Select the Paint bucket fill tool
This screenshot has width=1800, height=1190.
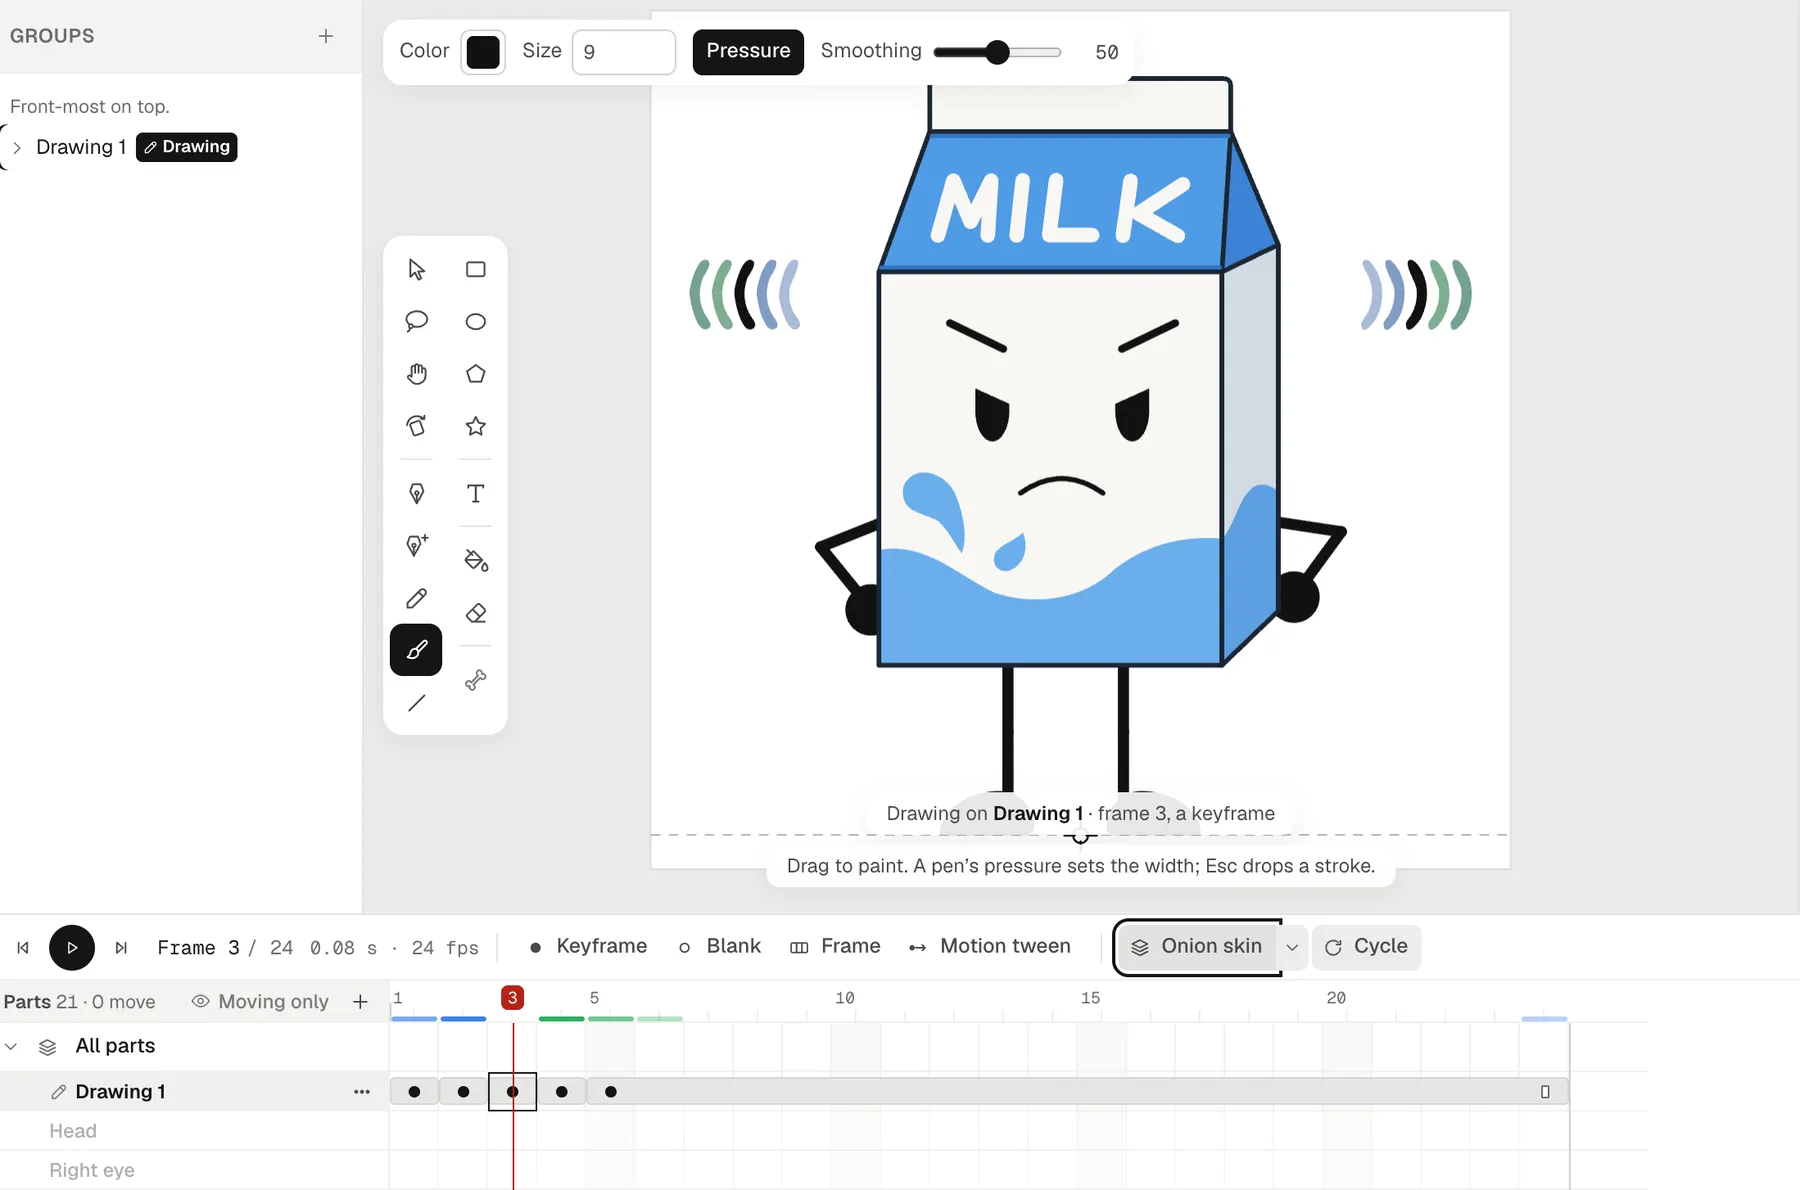(476, 560)
